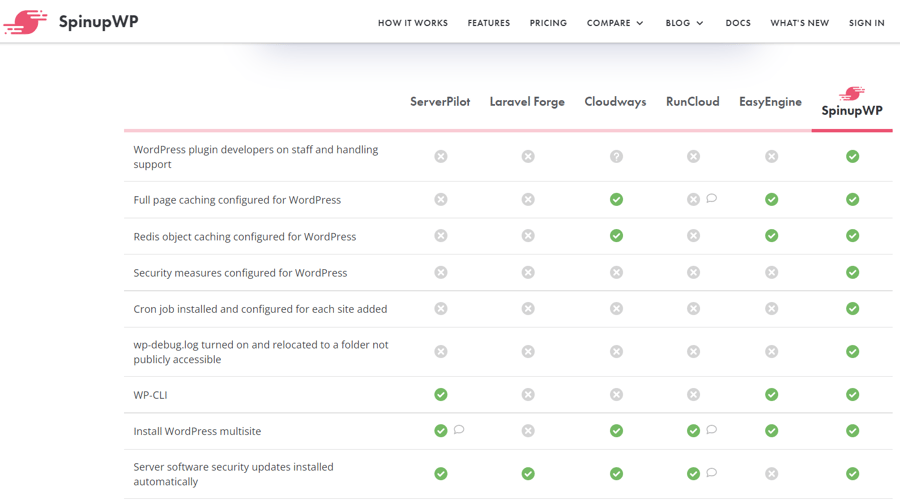The image size is (900, 500).
Task: Select 'WordPress plugin developers on staff' row text
Action: (256, 157)
